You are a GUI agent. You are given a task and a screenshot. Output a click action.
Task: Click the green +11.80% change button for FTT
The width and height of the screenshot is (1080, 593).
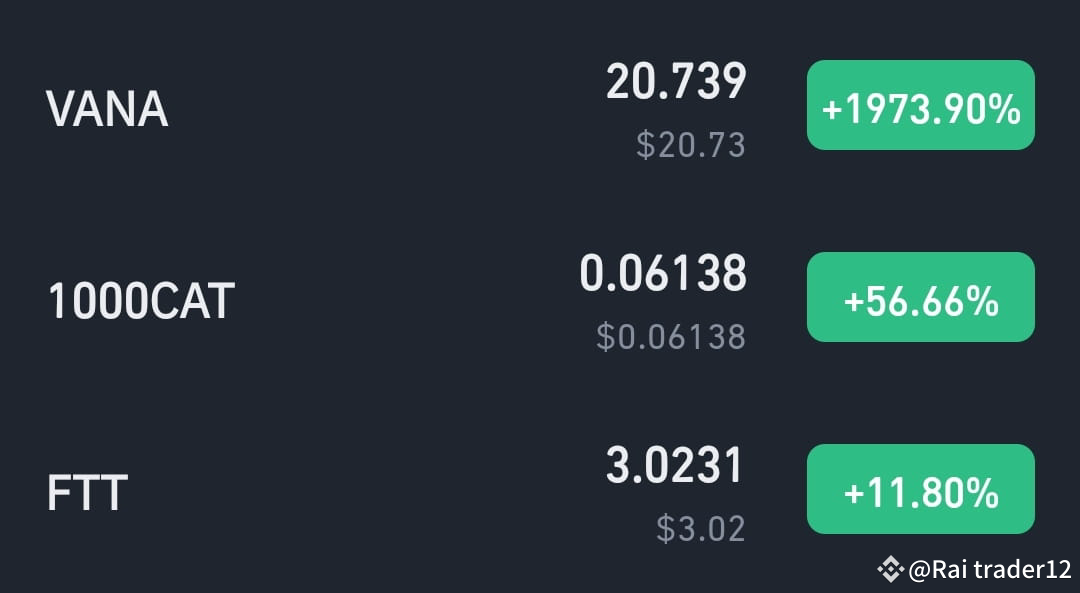[920, 489]
